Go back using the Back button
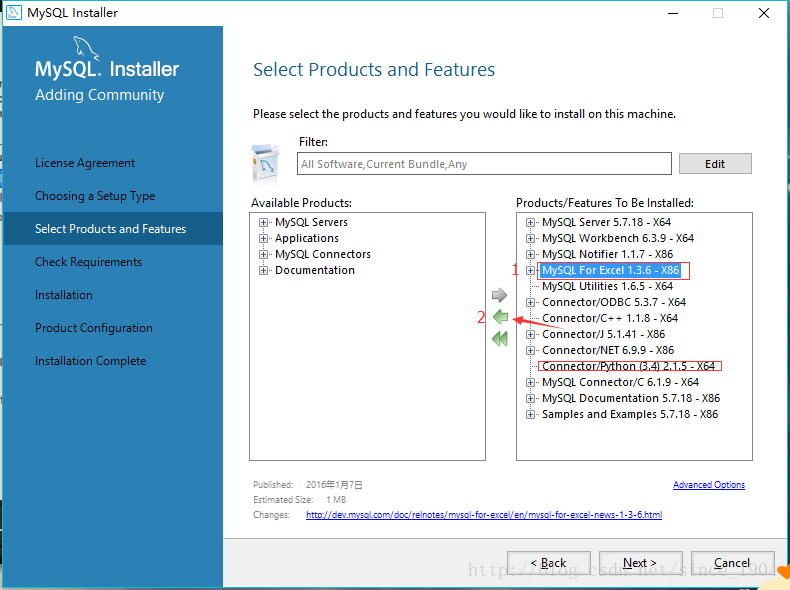This screenshot has height=590, width=790. point(548,563)
